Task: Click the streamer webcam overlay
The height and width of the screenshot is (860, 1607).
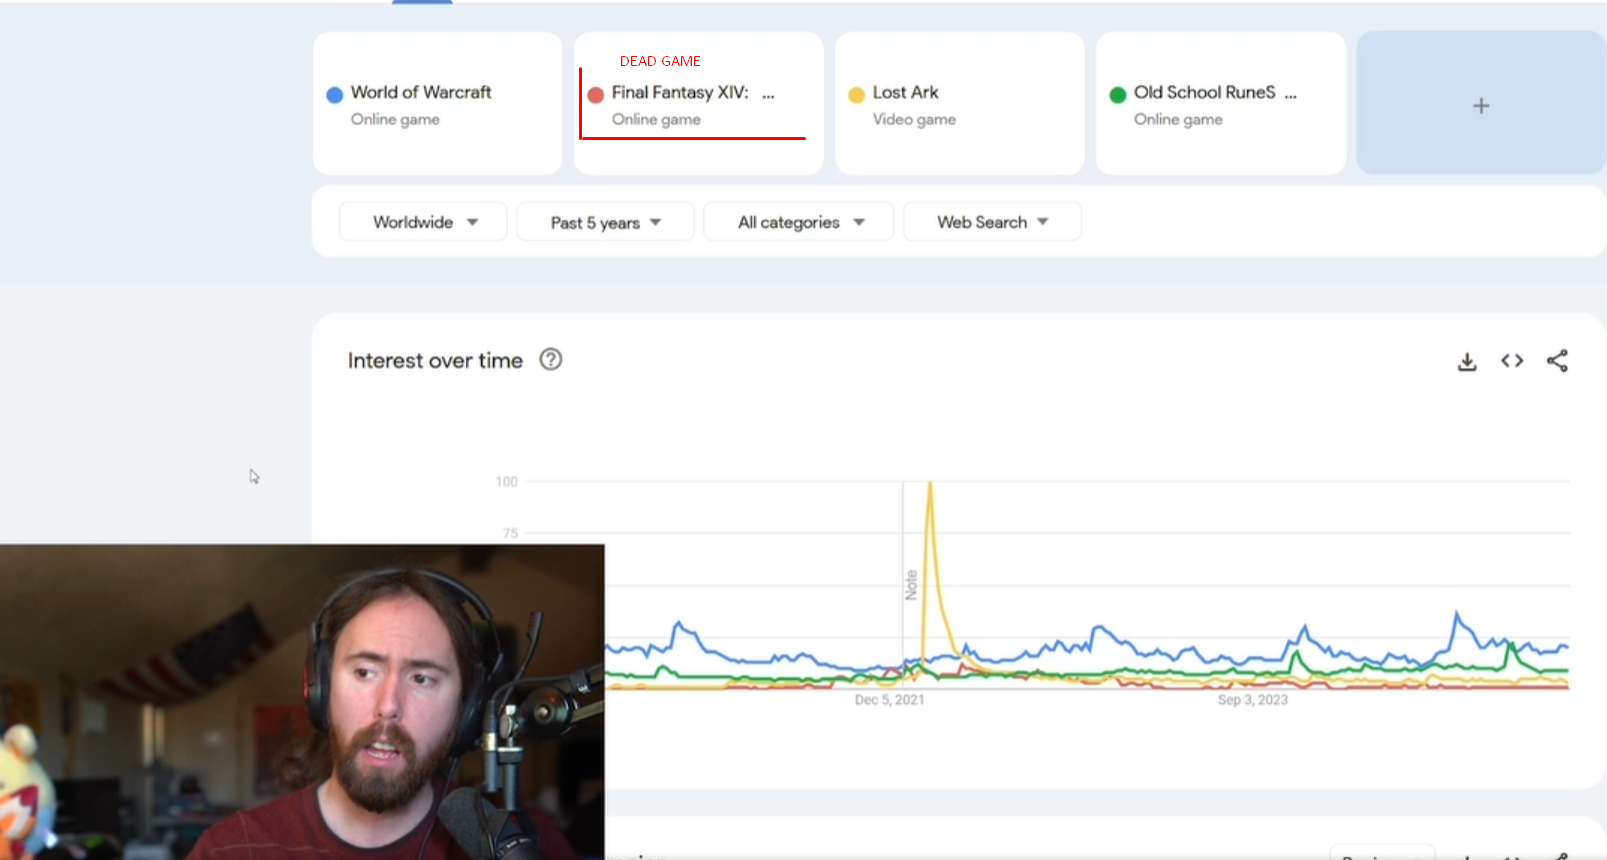Action: pos(302,702)
